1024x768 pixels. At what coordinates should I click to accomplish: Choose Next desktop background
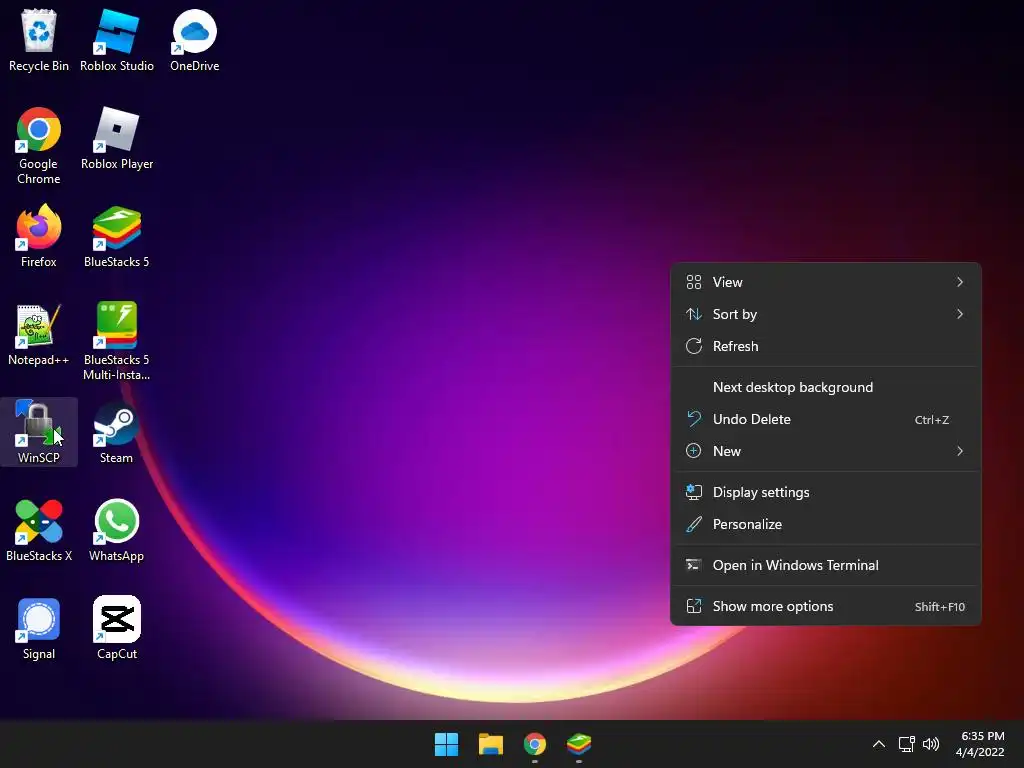click(825, 387)
